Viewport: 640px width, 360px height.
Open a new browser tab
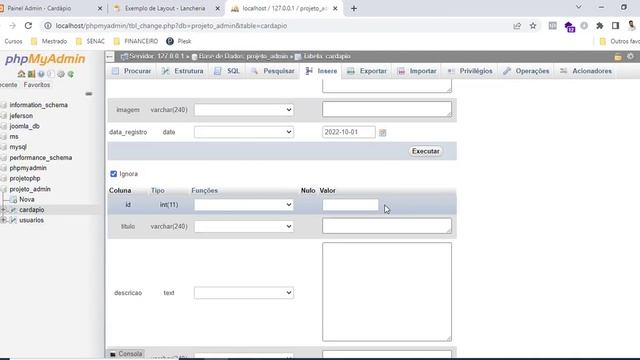click(354, 9)
